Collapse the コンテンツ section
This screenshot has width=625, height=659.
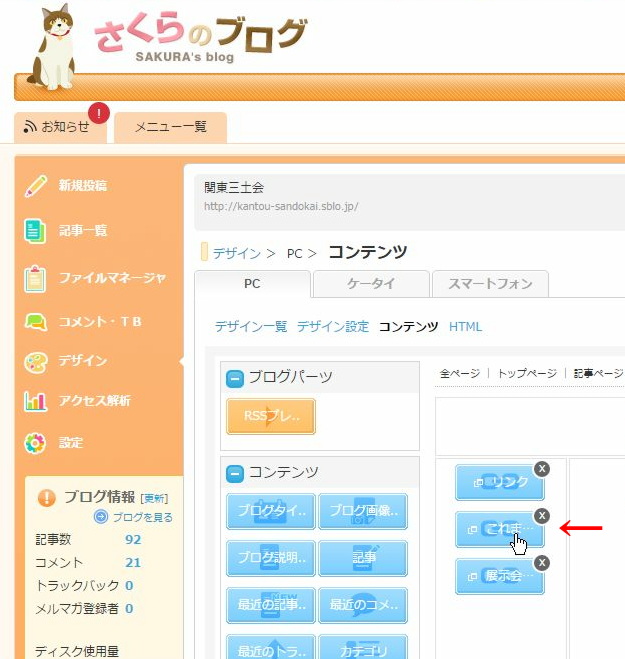point(236,473)
